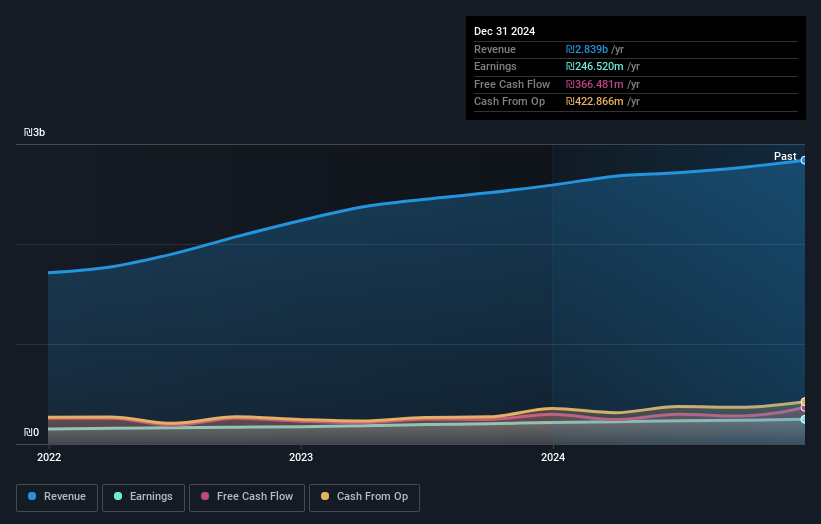Click the 2024 x-axis label
This screenshot has height=524, width=821.
[553, 458]
